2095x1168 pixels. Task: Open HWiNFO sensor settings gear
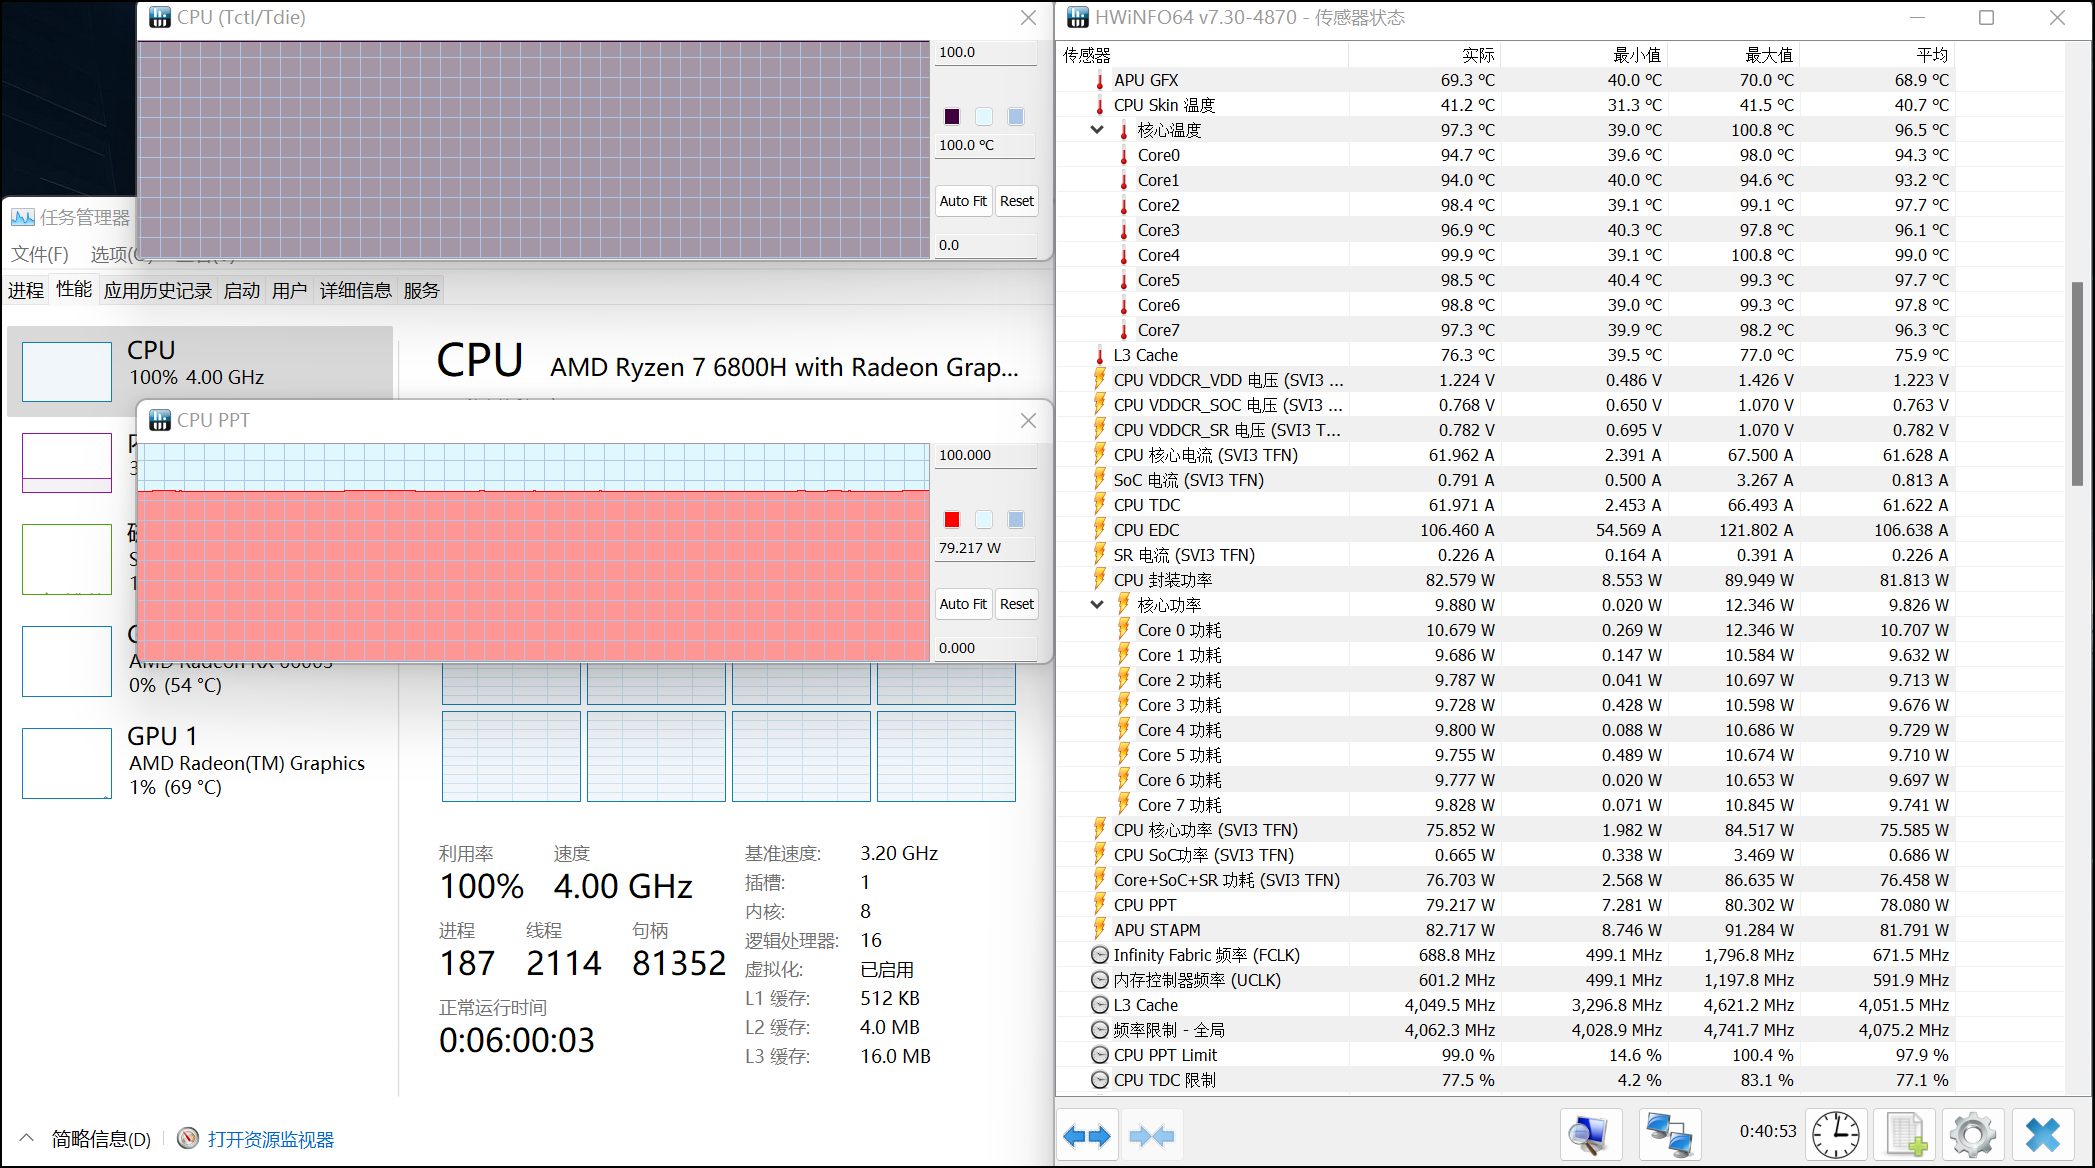click(1972, 1135)
